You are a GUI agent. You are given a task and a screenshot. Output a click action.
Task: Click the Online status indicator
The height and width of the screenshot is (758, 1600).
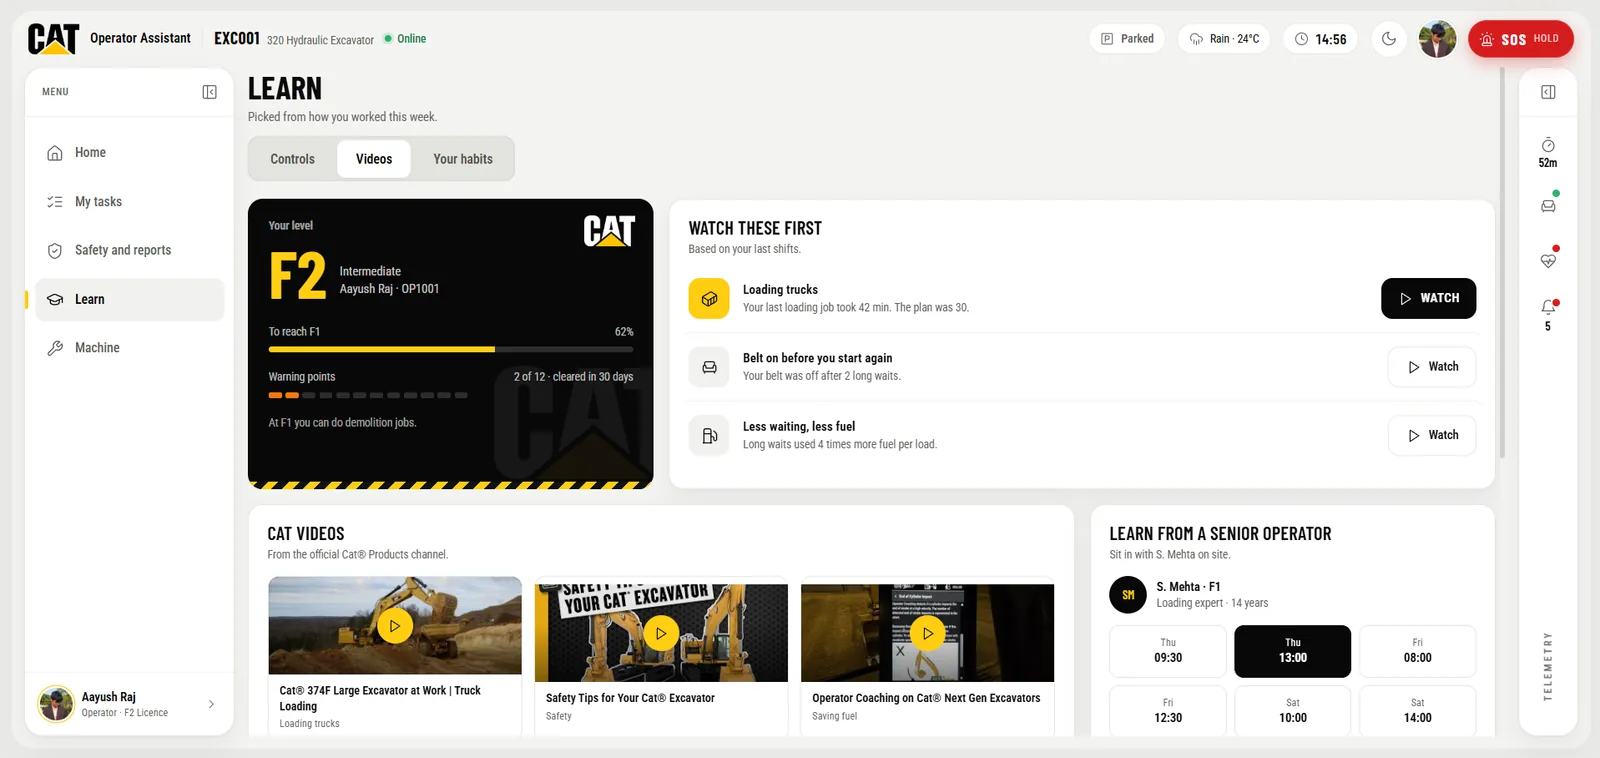pyautogui.click(x=405, y=39)
